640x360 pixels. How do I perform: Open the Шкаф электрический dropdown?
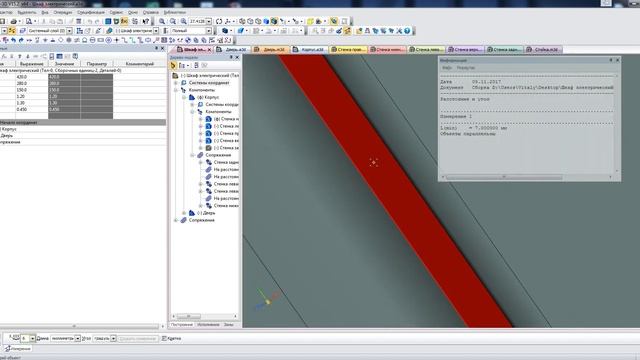(156, 31)
